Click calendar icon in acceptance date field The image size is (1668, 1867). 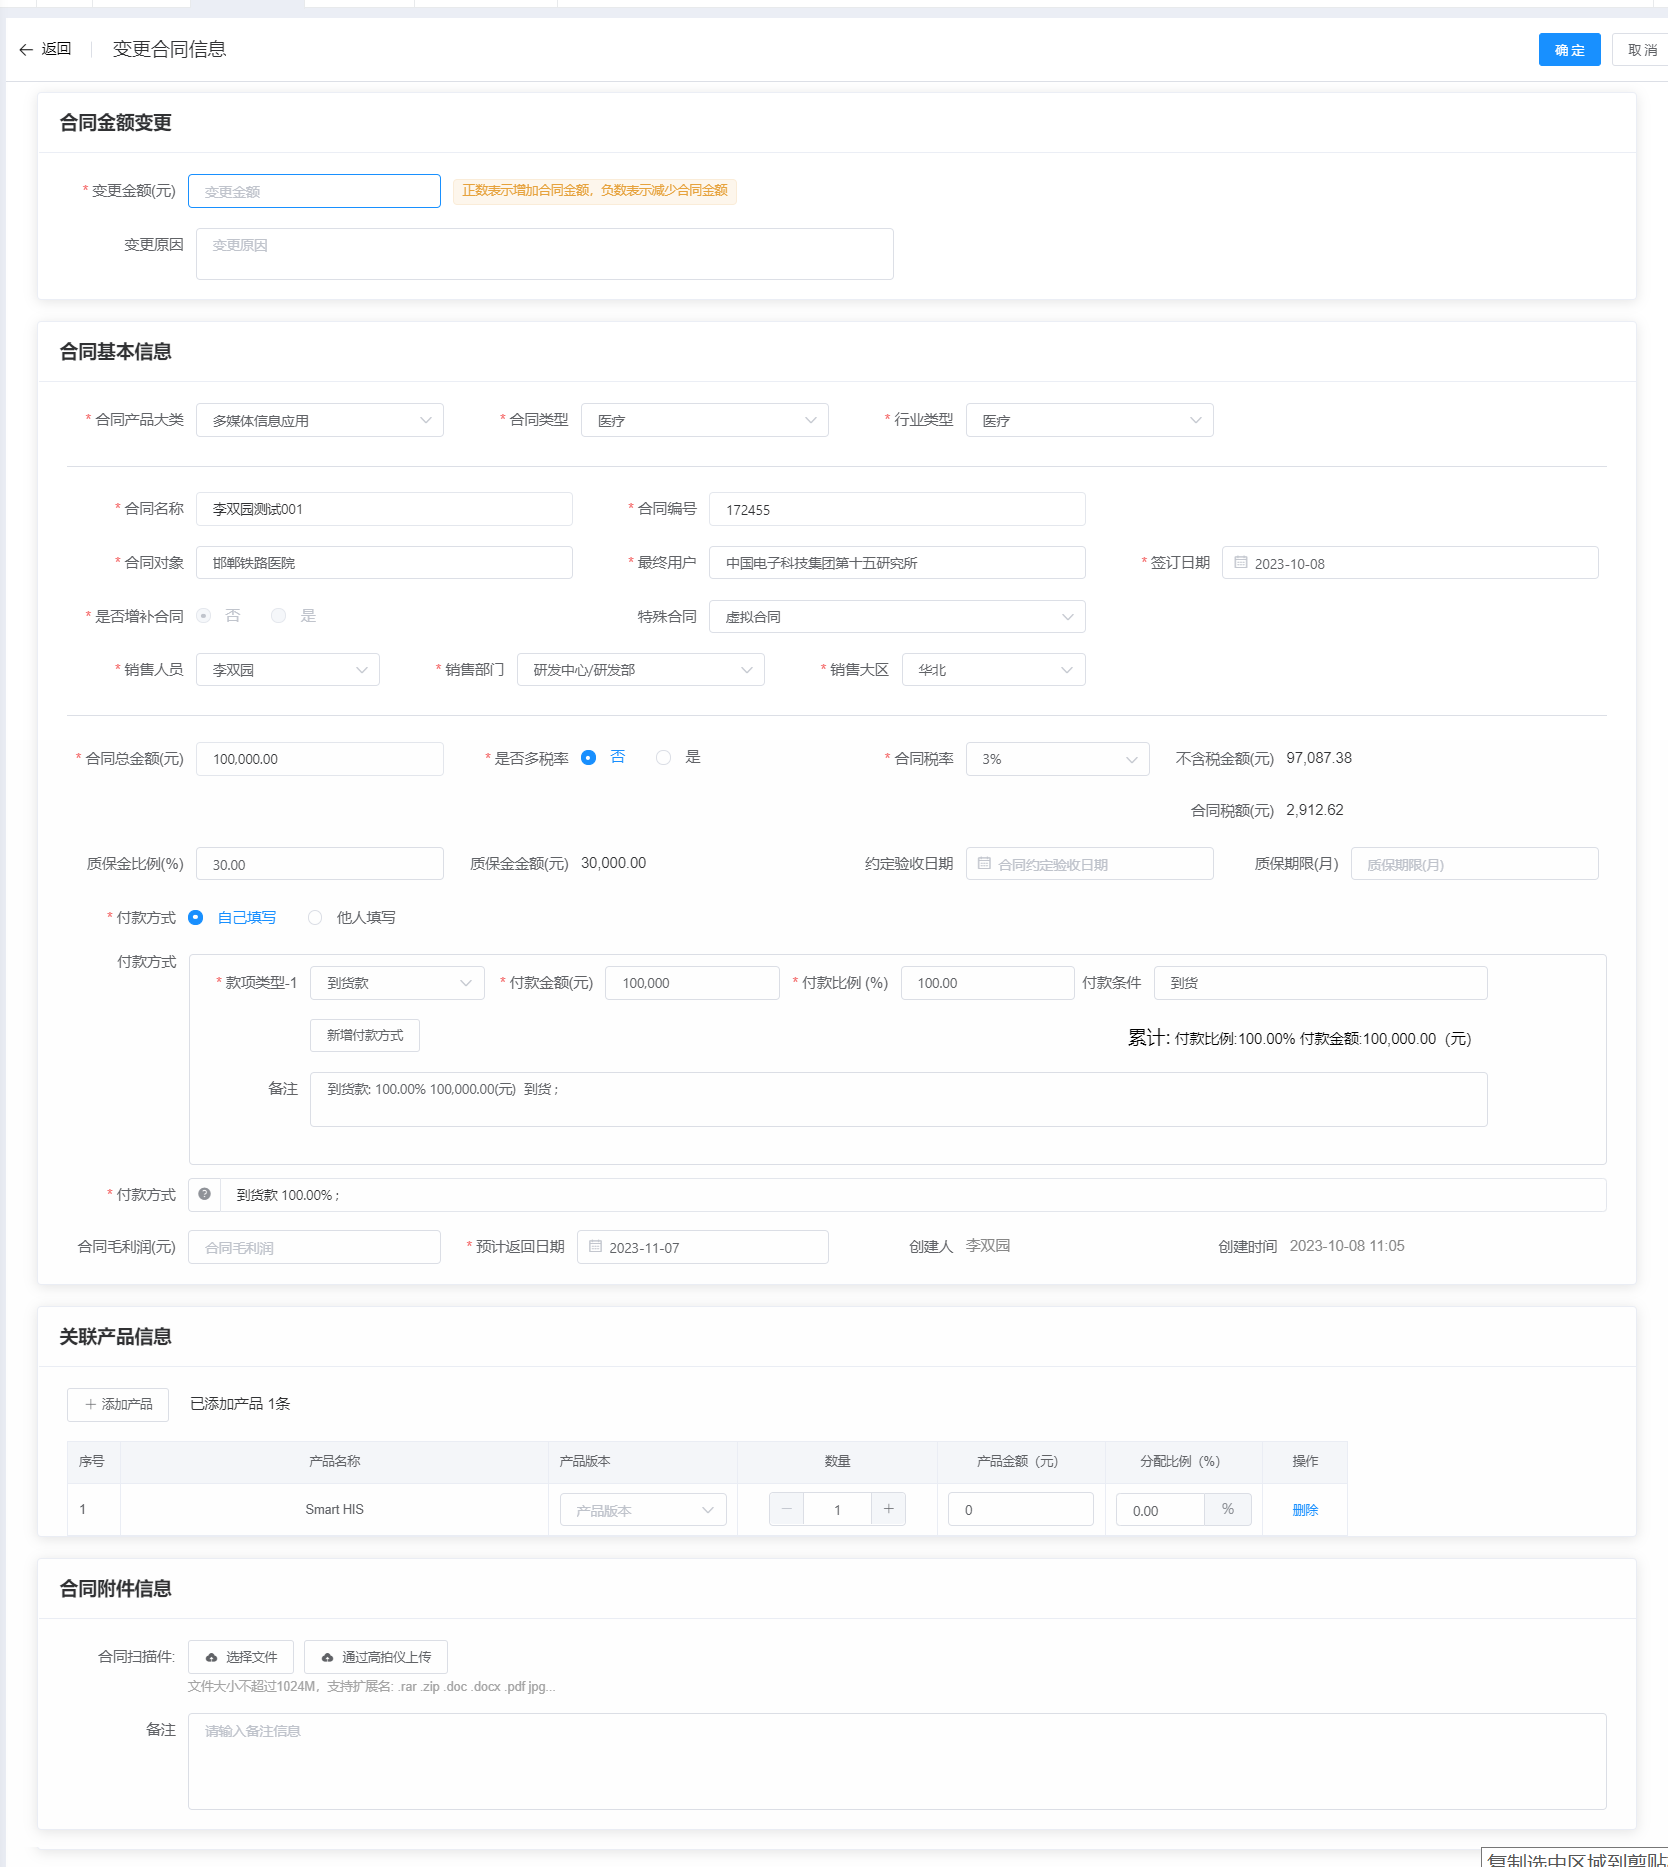[984, 864]
